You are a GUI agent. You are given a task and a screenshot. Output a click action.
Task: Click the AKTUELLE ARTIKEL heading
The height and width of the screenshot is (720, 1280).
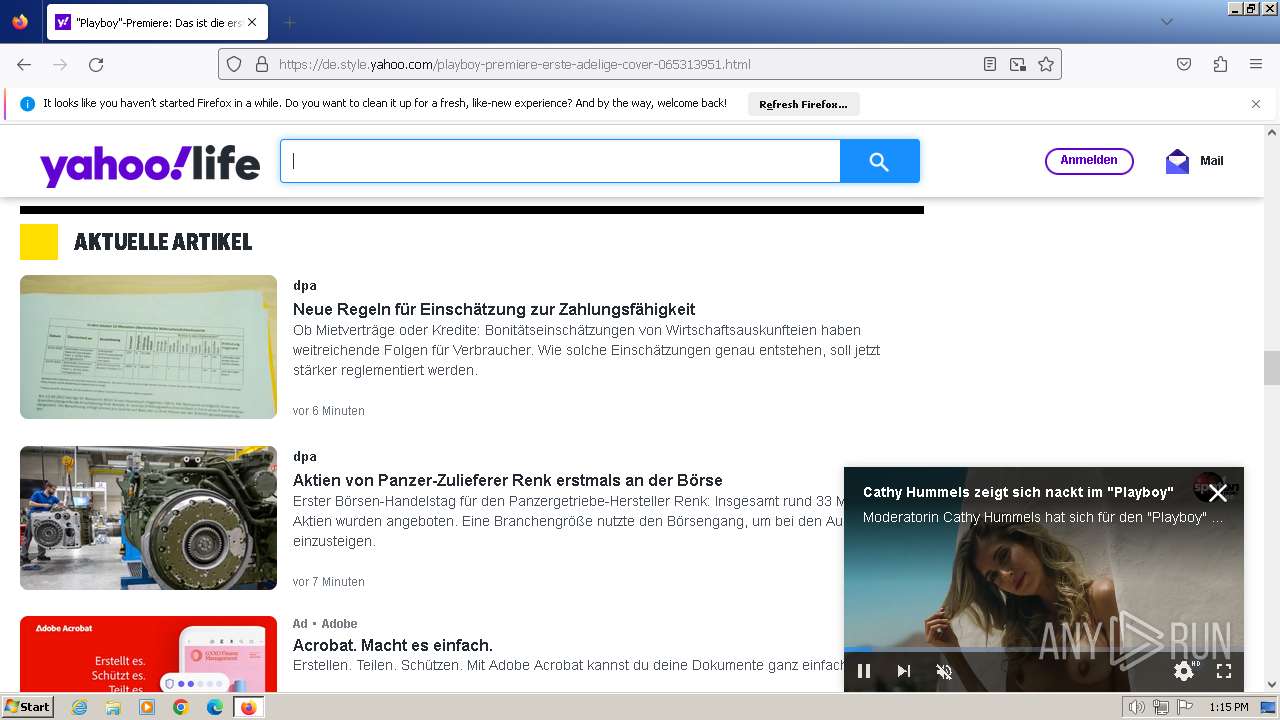pyautogui.click(x=163, y=242)
